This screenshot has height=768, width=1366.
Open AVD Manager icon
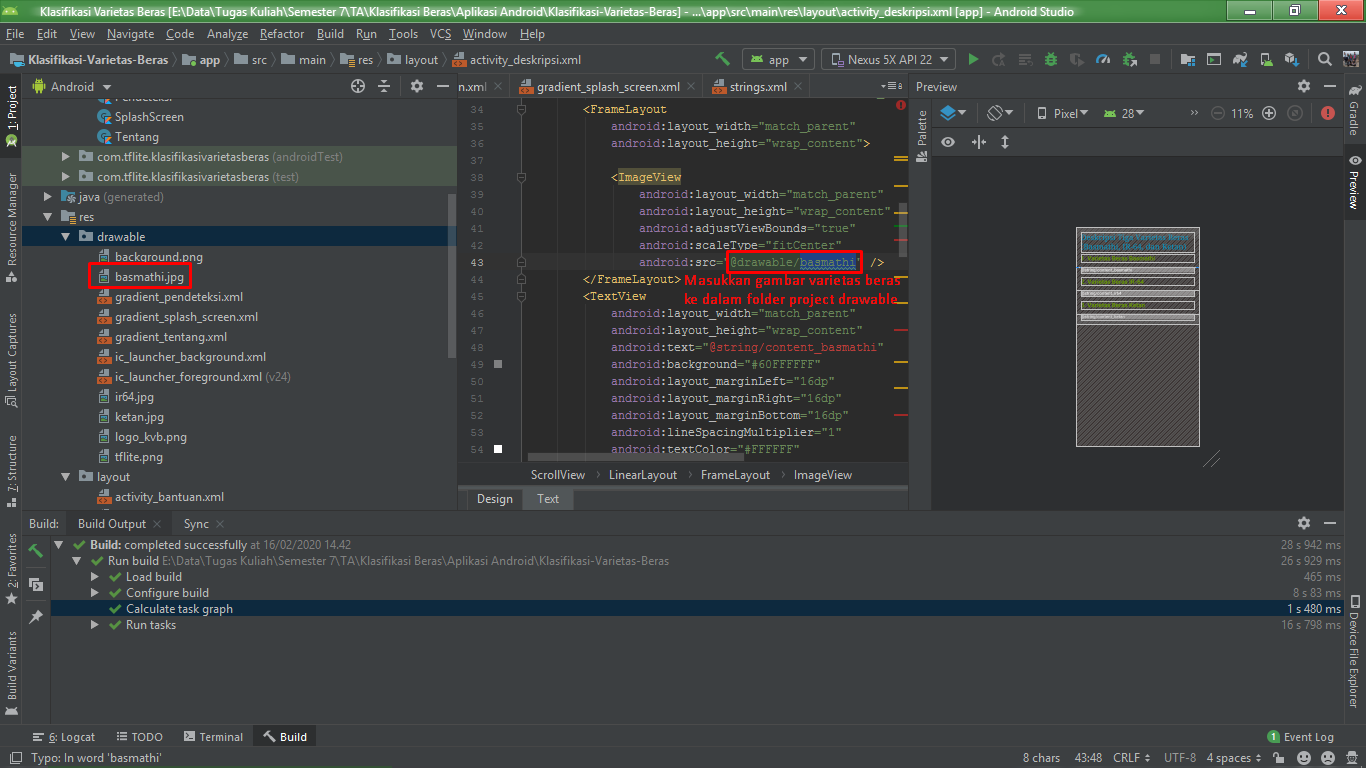click(x=1265, y=59)
